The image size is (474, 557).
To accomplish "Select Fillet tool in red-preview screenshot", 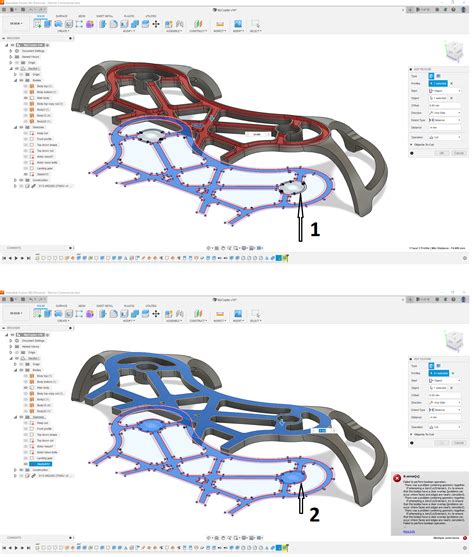I will (x=114, y=24).
